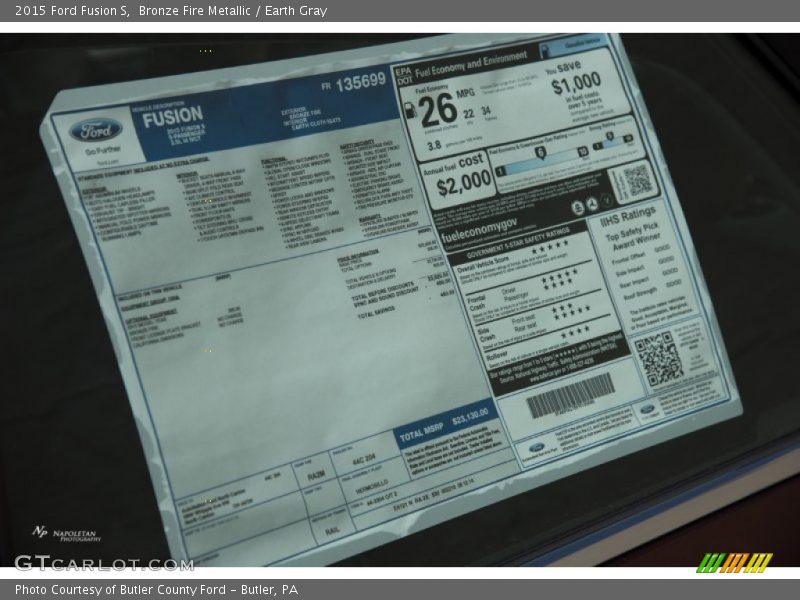Screen dimensions: 800x600
Task: Click the "RAIL" shipping method box
Action: (332, 531)
